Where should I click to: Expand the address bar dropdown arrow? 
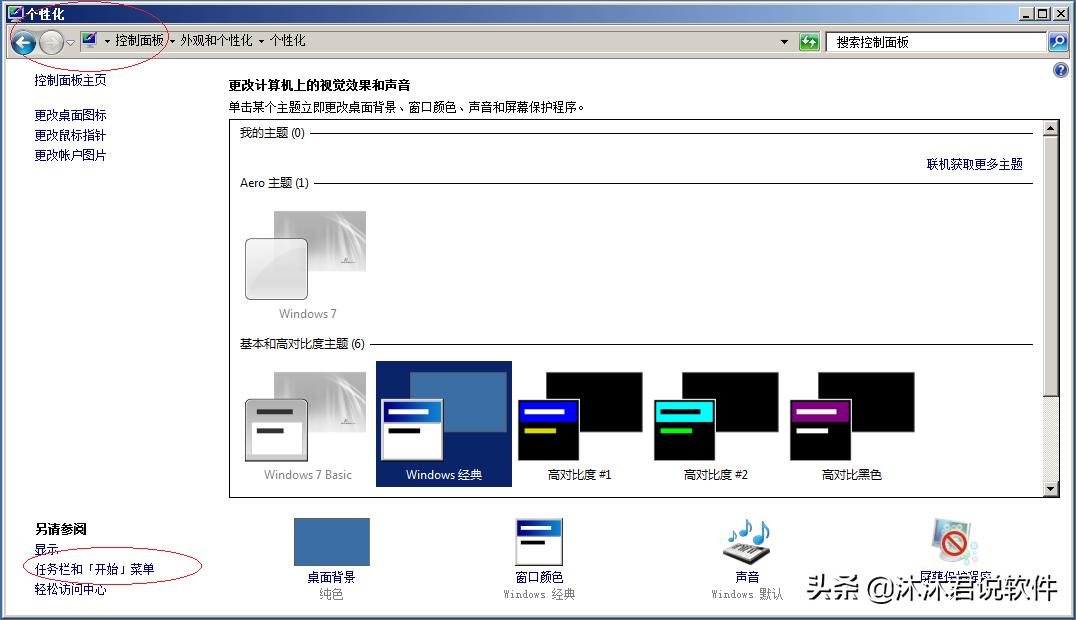click(786, 41)
